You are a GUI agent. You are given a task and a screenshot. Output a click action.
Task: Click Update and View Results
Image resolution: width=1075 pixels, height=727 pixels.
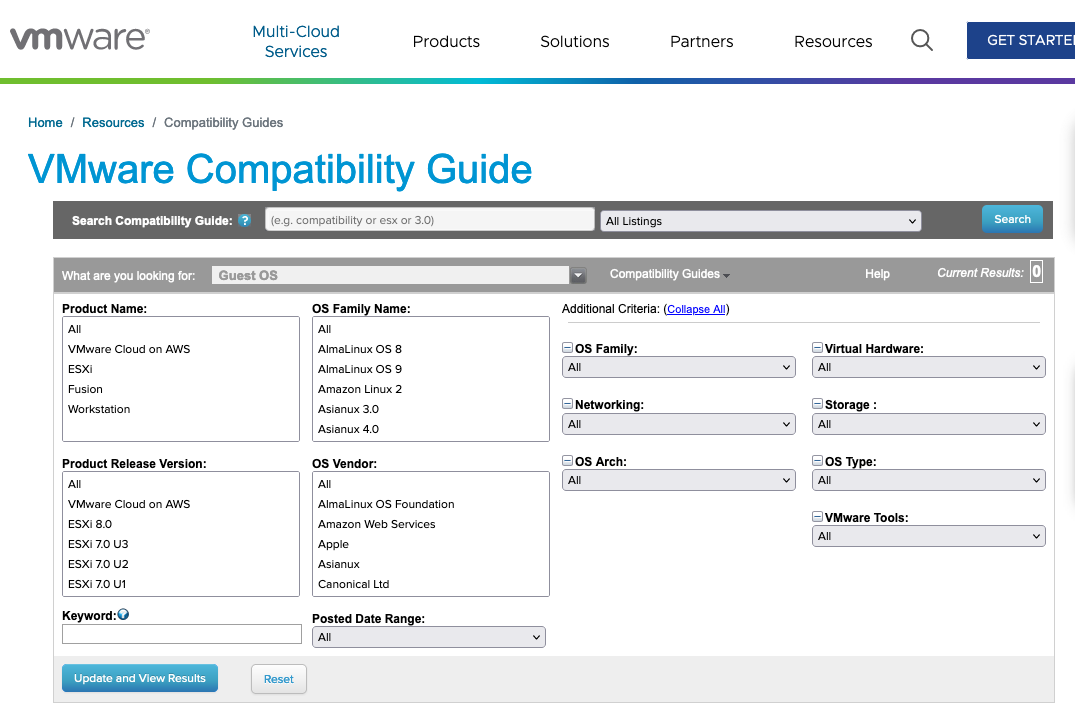click(140, 678)
